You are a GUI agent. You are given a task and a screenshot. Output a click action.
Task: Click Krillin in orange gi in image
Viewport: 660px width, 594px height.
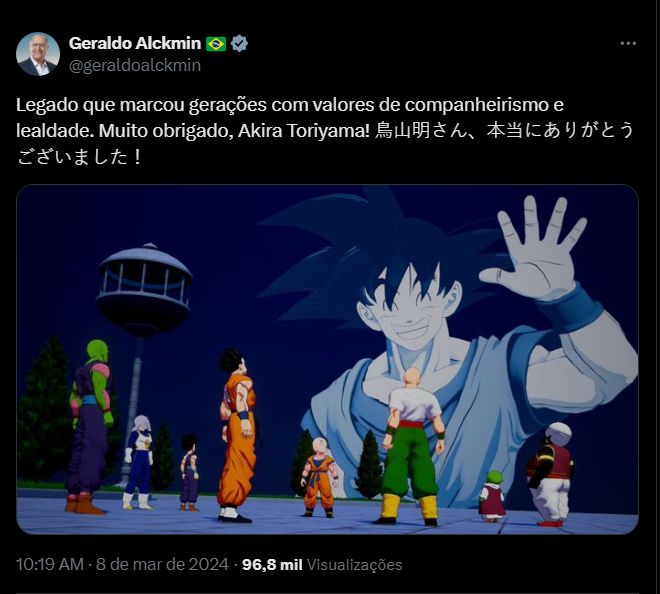(319, 477)
